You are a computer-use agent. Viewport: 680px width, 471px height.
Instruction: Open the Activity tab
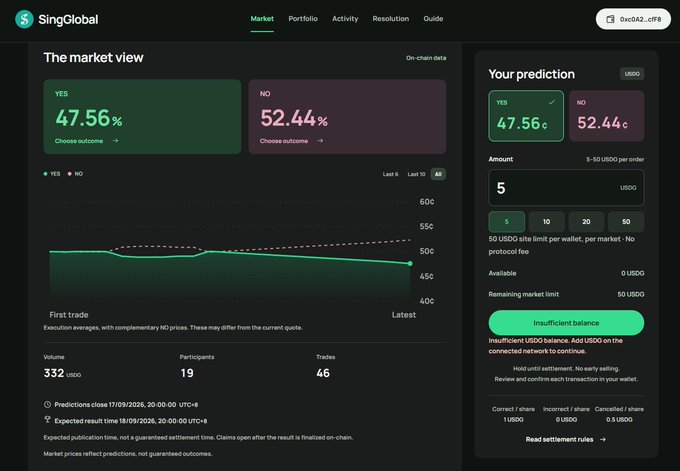345,19
